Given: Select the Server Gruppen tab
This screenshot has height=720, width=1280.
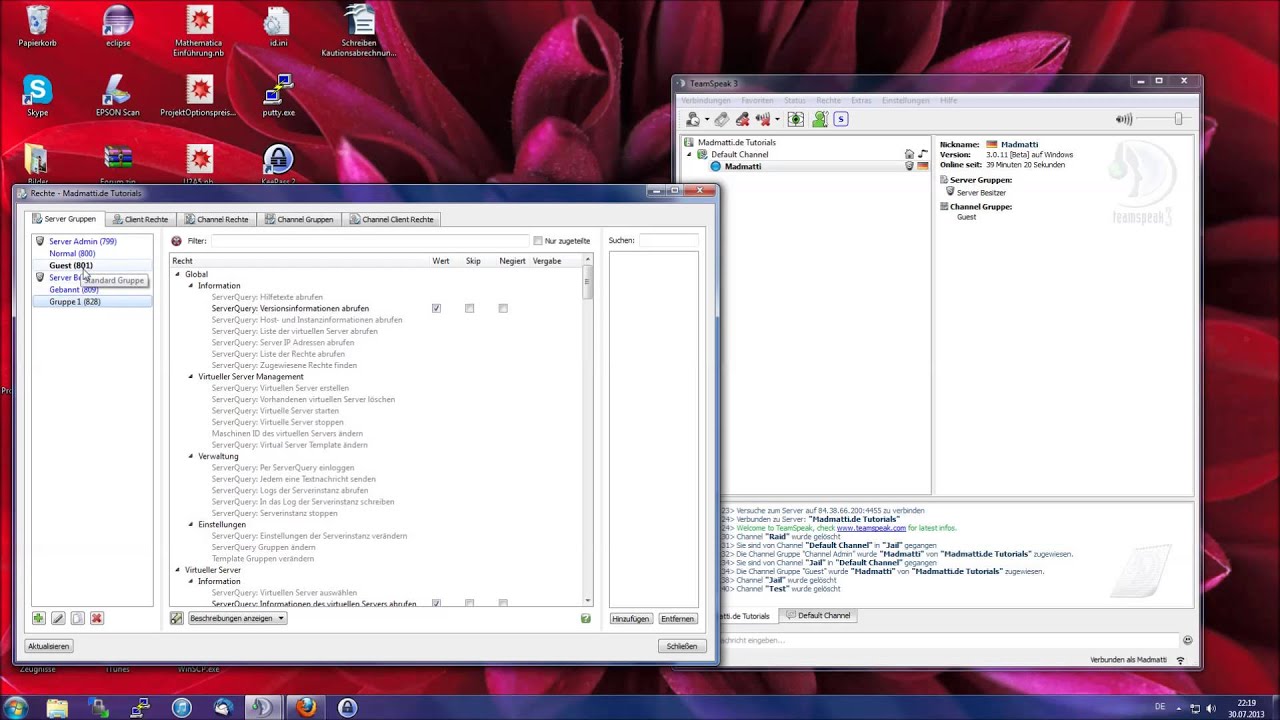Looking at the screenshot, I should click(65, 219).
